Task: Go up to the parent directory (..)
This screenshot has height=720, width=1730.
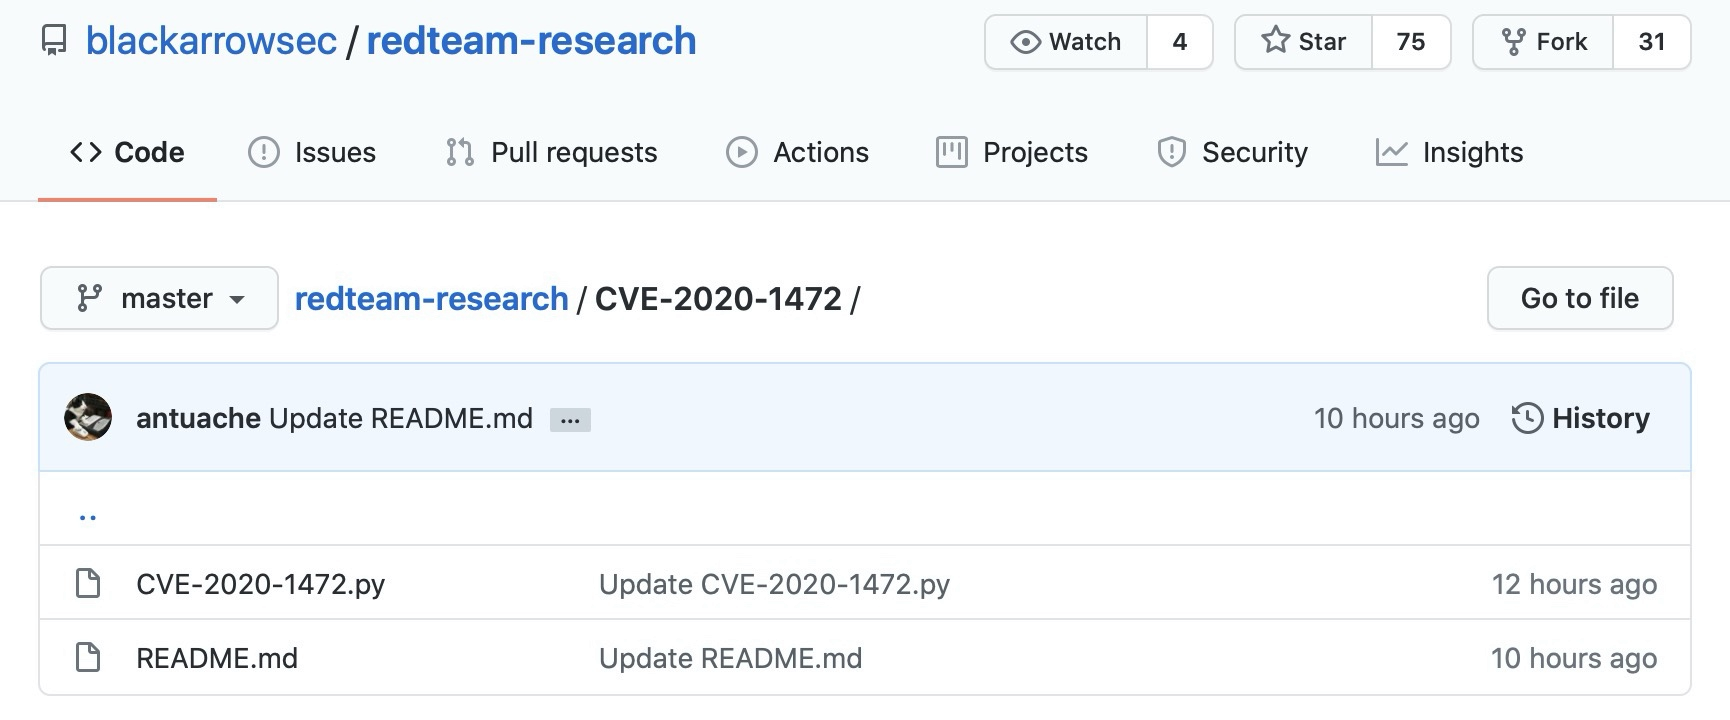Action: pyautogui.click(x=88, y=516)
